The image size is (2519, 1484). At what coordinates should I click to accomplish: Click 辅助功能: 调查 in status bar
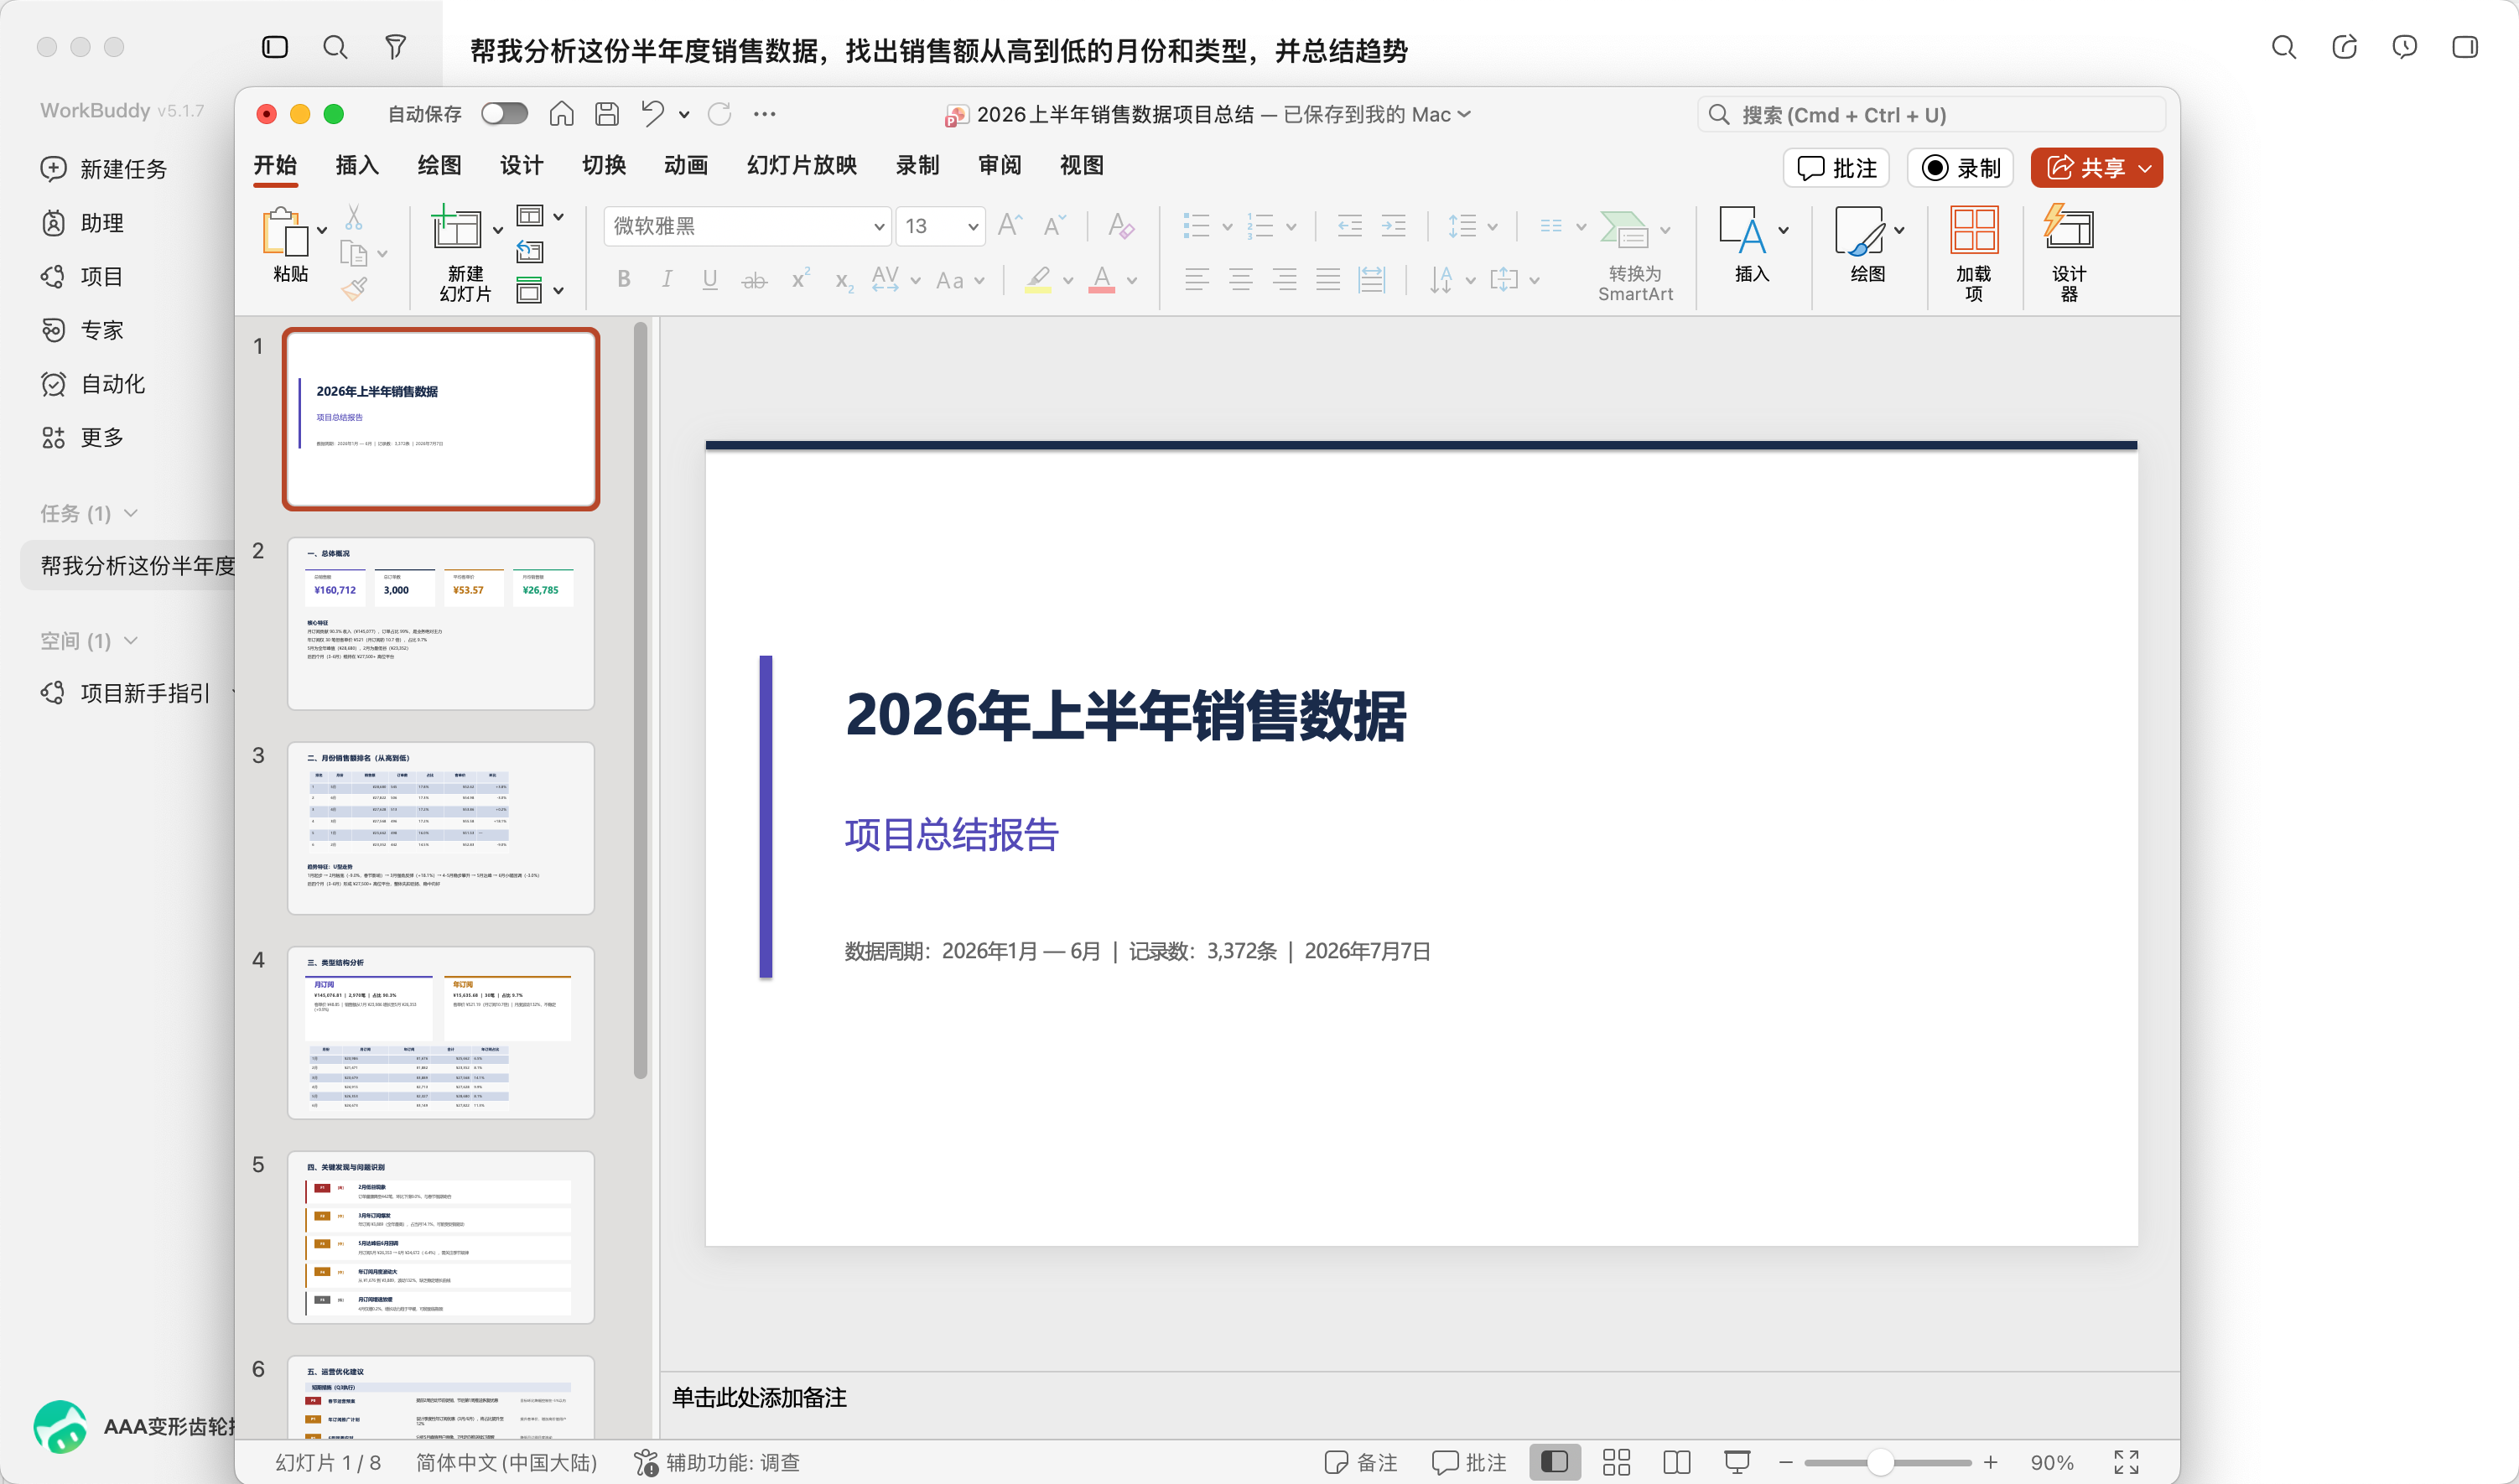717,1462
